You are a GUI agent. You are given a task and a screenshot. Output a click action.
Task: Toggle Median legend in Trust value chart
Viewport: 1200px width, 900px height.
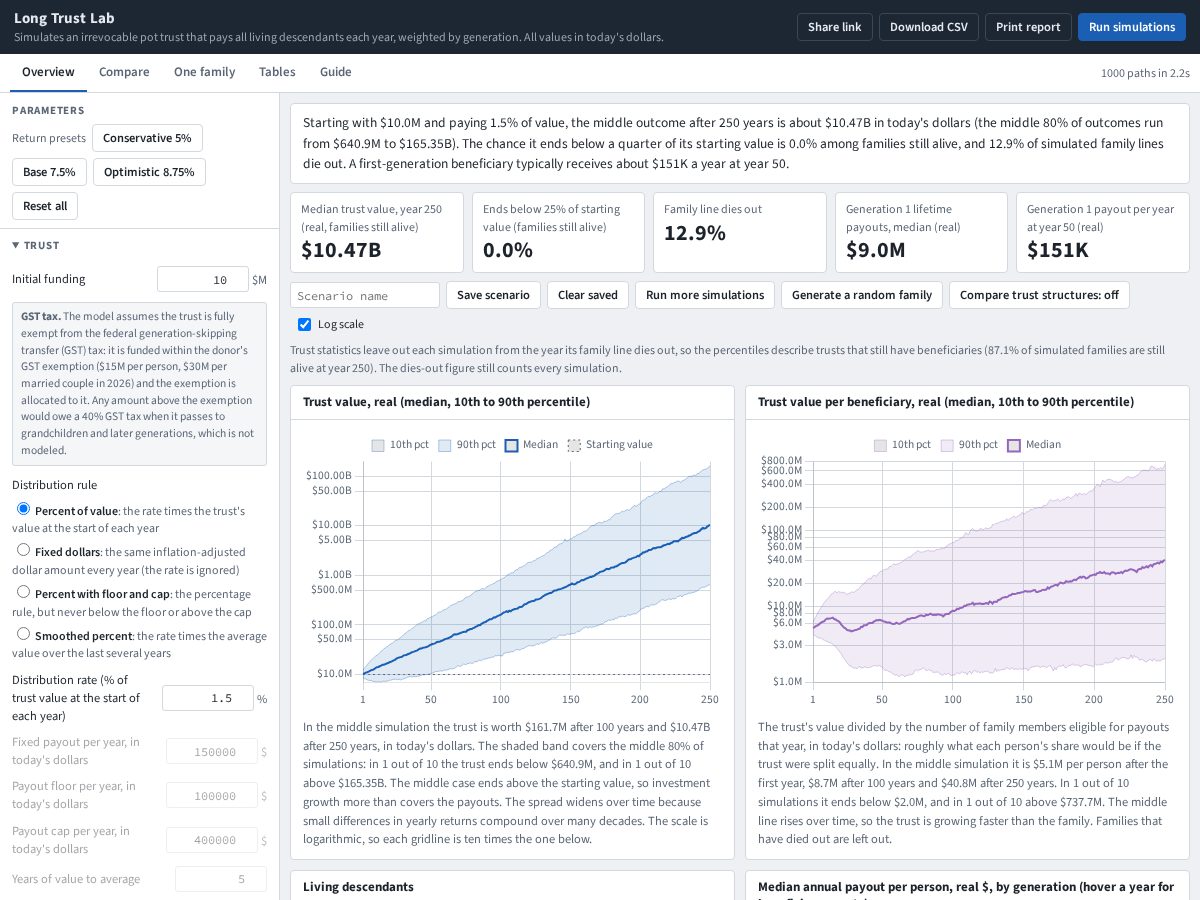pos(532,445)
